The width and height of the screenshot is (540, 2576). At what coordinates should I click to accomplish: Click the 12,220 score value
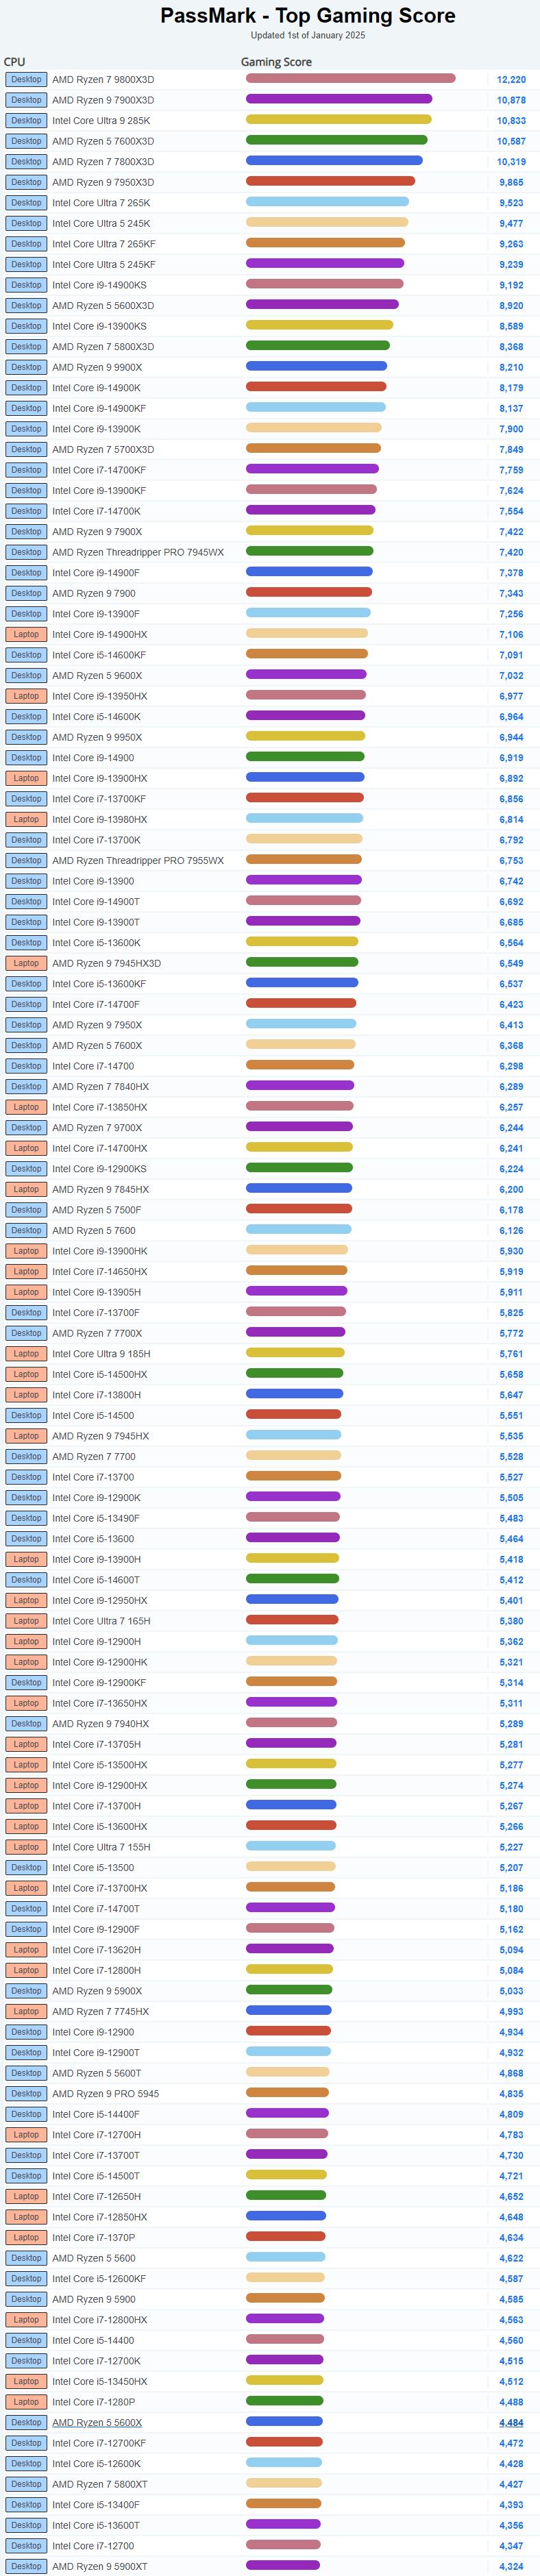pos(510,80)
